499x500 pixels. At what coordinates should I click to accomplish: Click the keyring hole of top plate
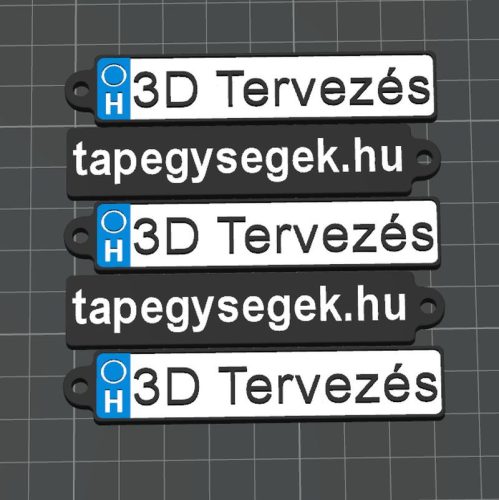(81, 91)
